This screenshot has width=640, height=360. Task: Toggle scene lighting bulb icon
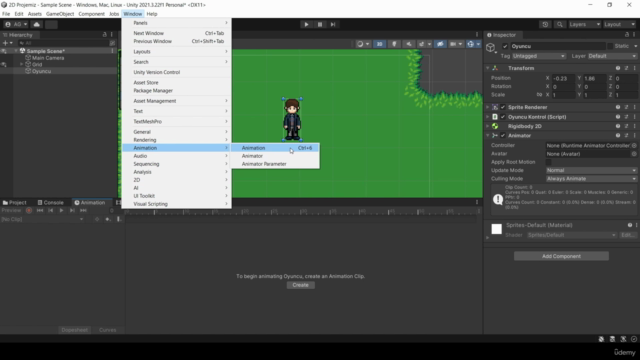point(394,44)
